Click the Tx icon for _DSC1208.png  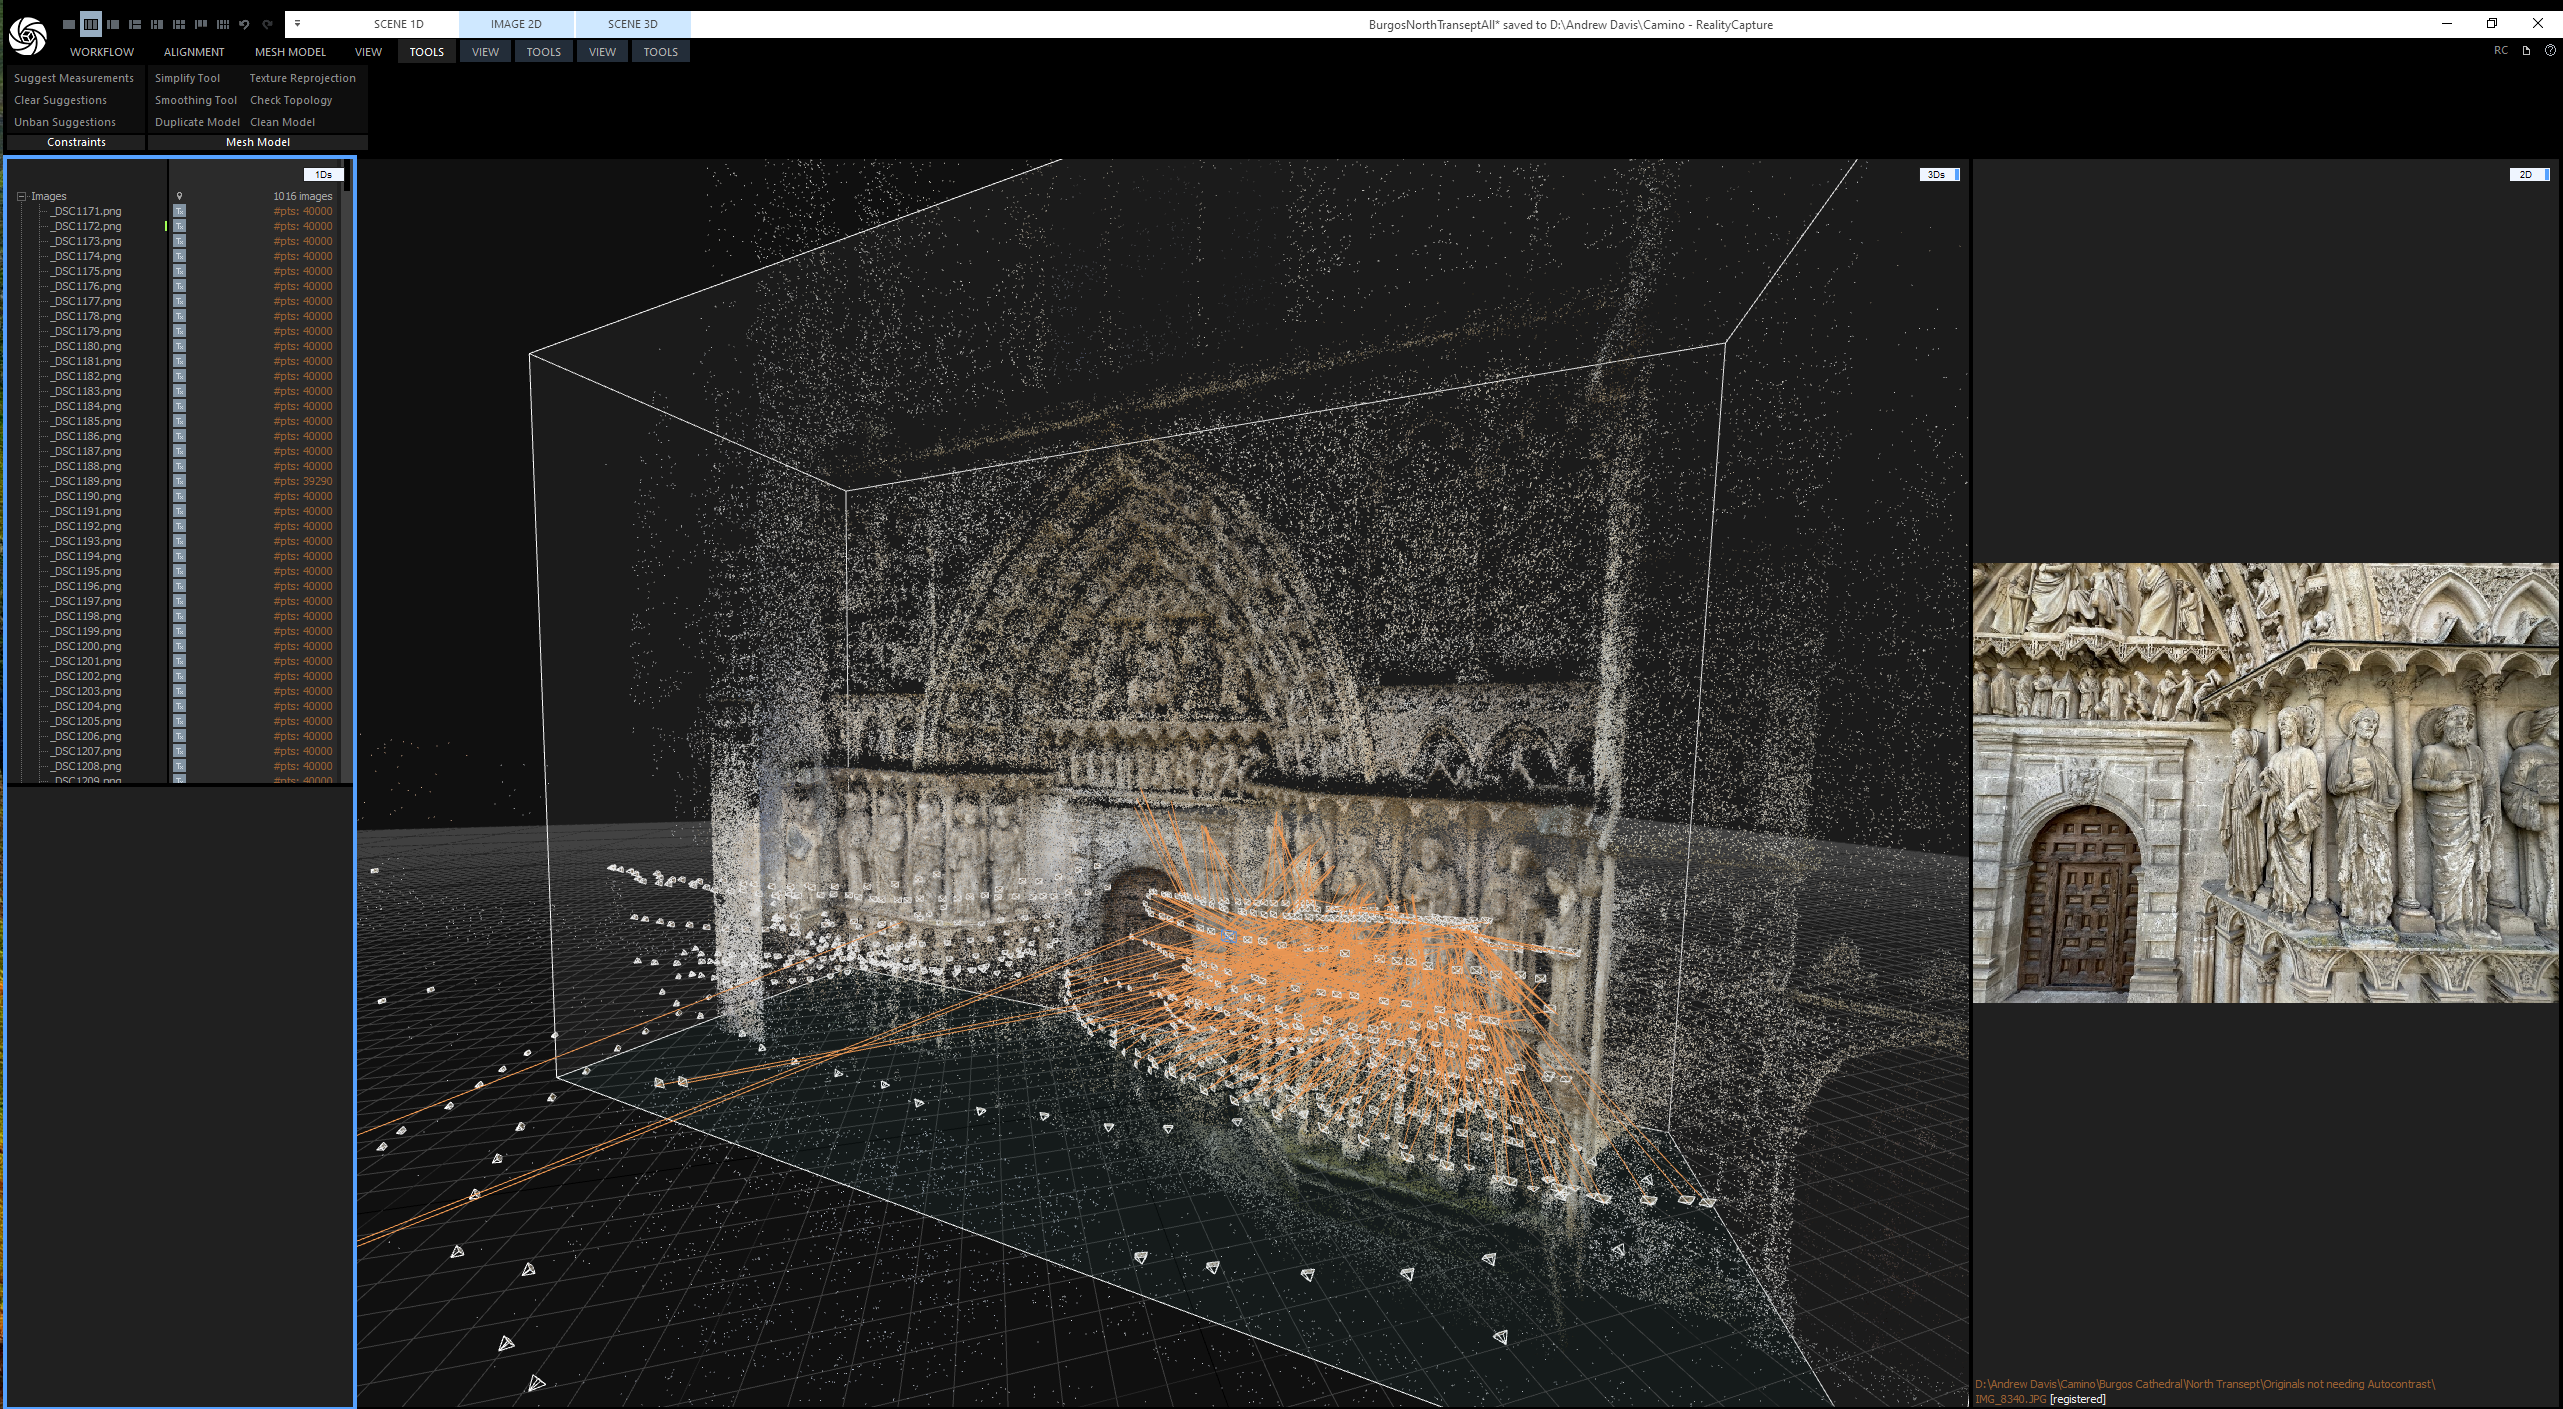coord(180,767)
